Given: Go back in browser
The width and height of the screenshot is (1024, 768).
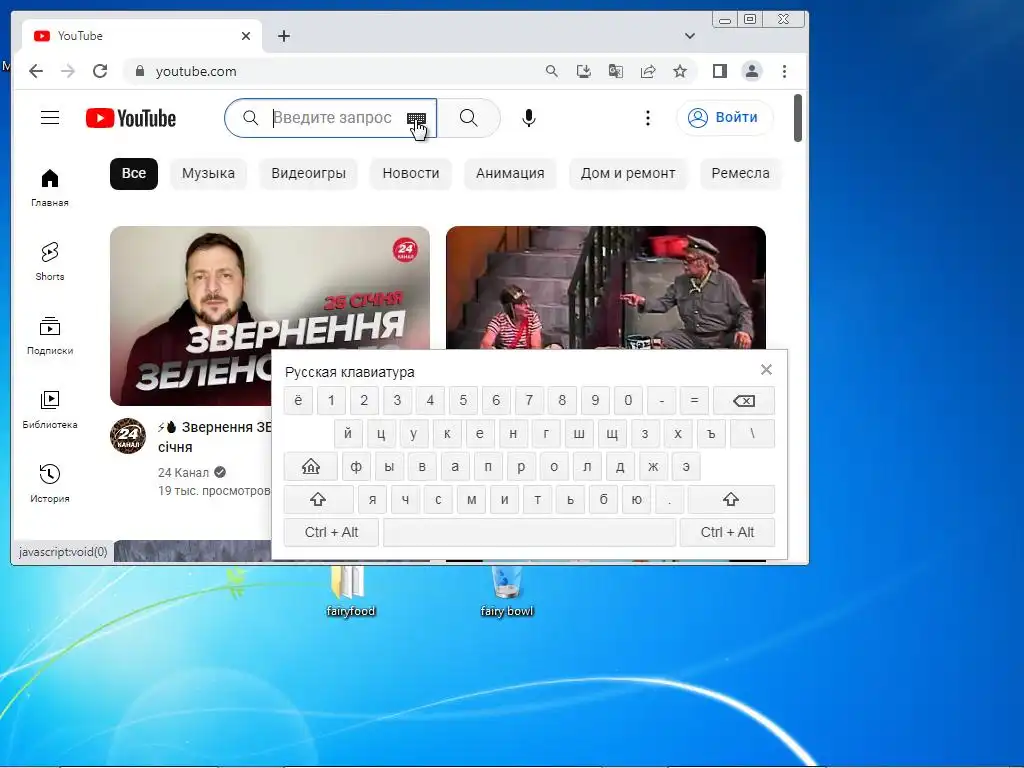Looking at the screenshot, I should click(36, 71).
